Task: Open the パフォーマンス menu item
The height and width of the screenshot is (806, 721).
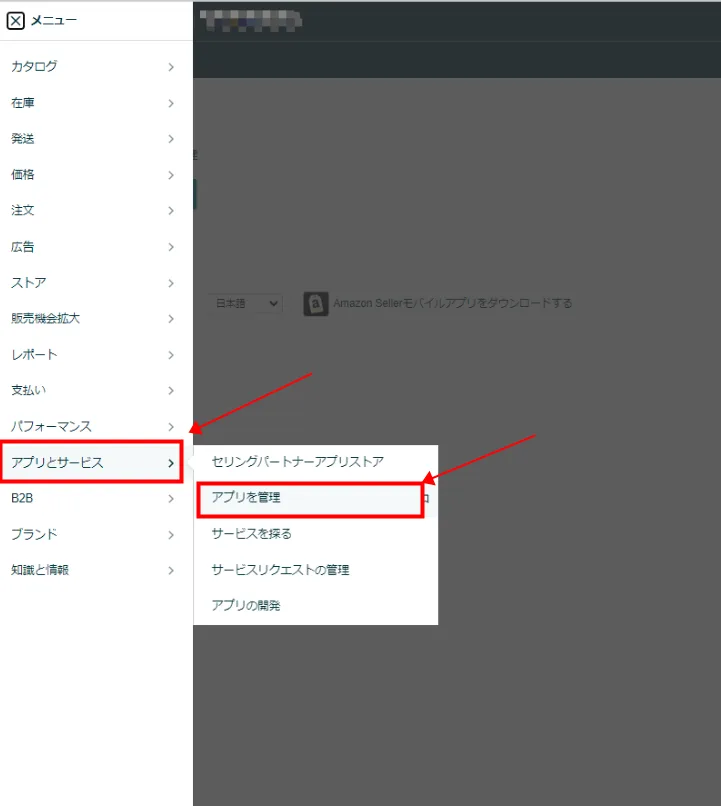Action: coord(96,426)
